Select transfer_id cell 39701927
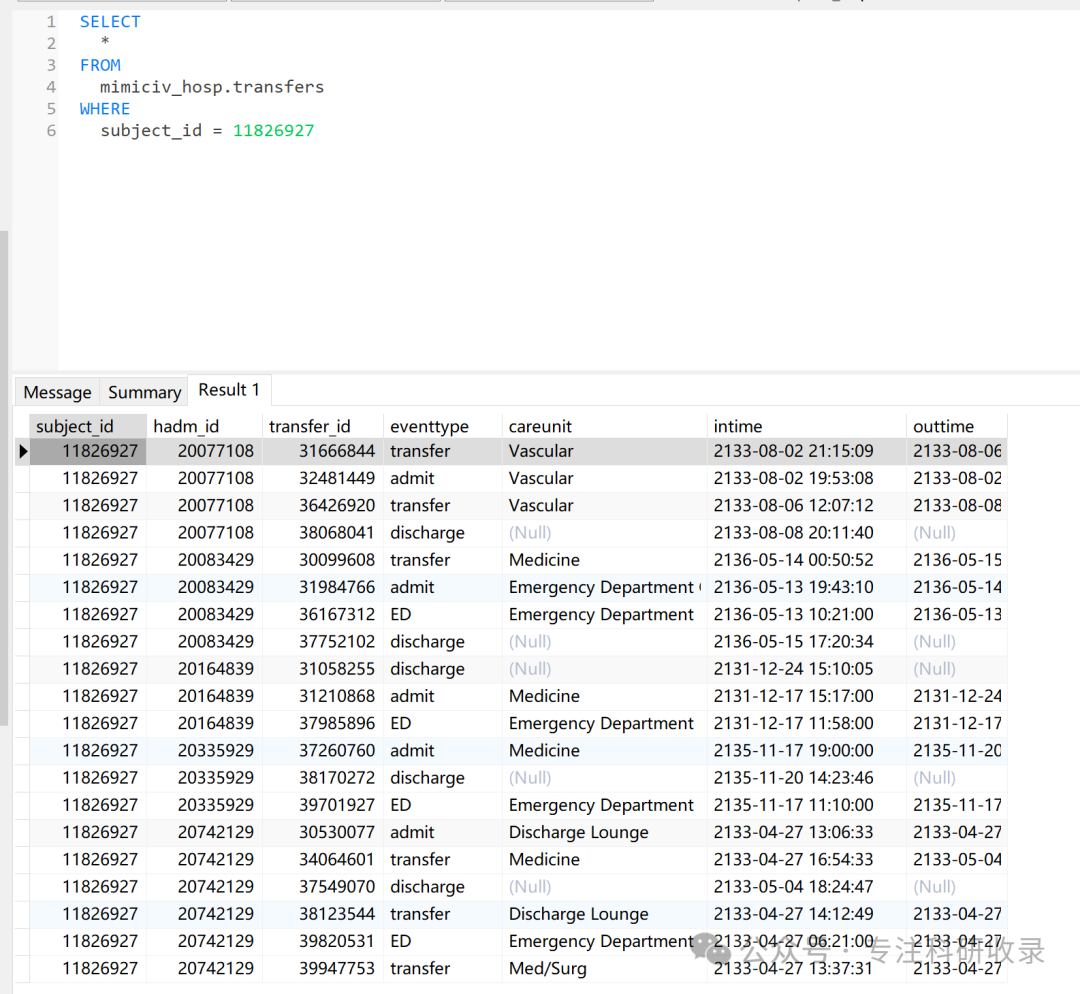This screenshot has width=1080, height=994. tap(322, 805)
